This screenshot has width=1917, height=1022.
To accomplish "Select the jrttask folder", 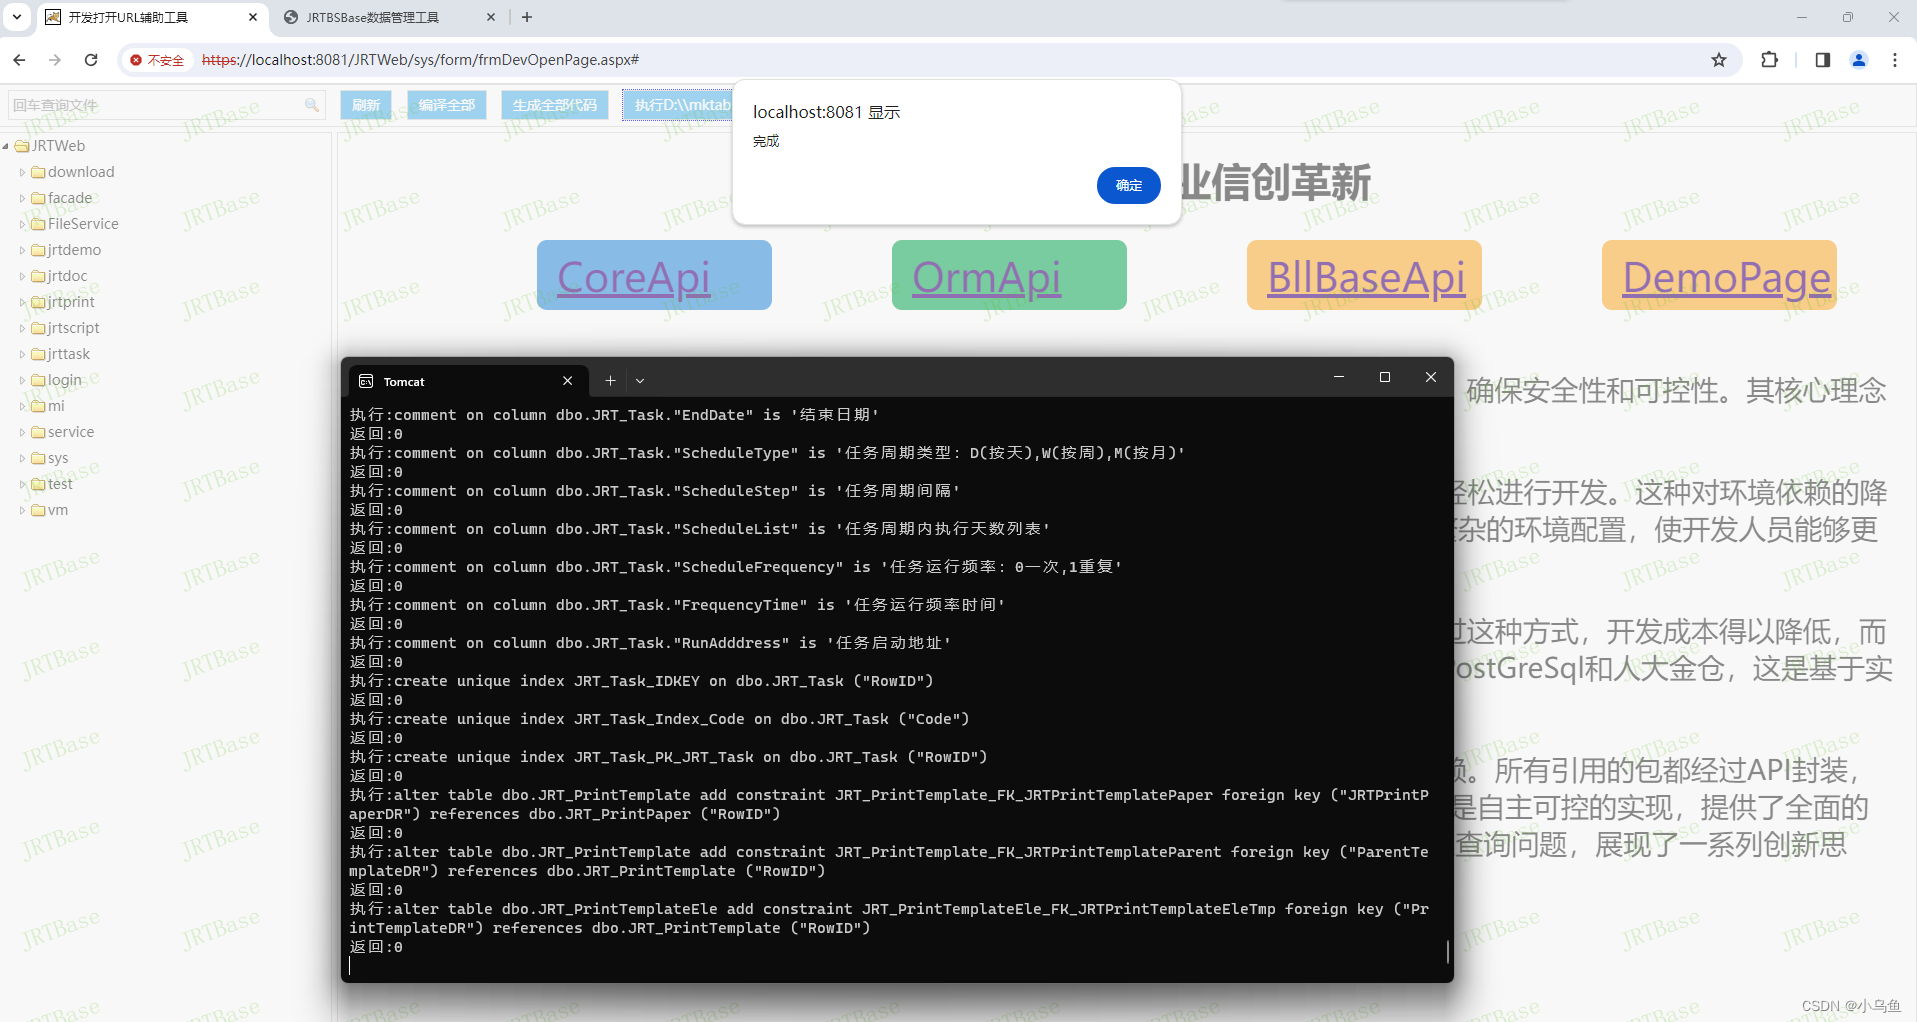I will click(x=69, y=354).
